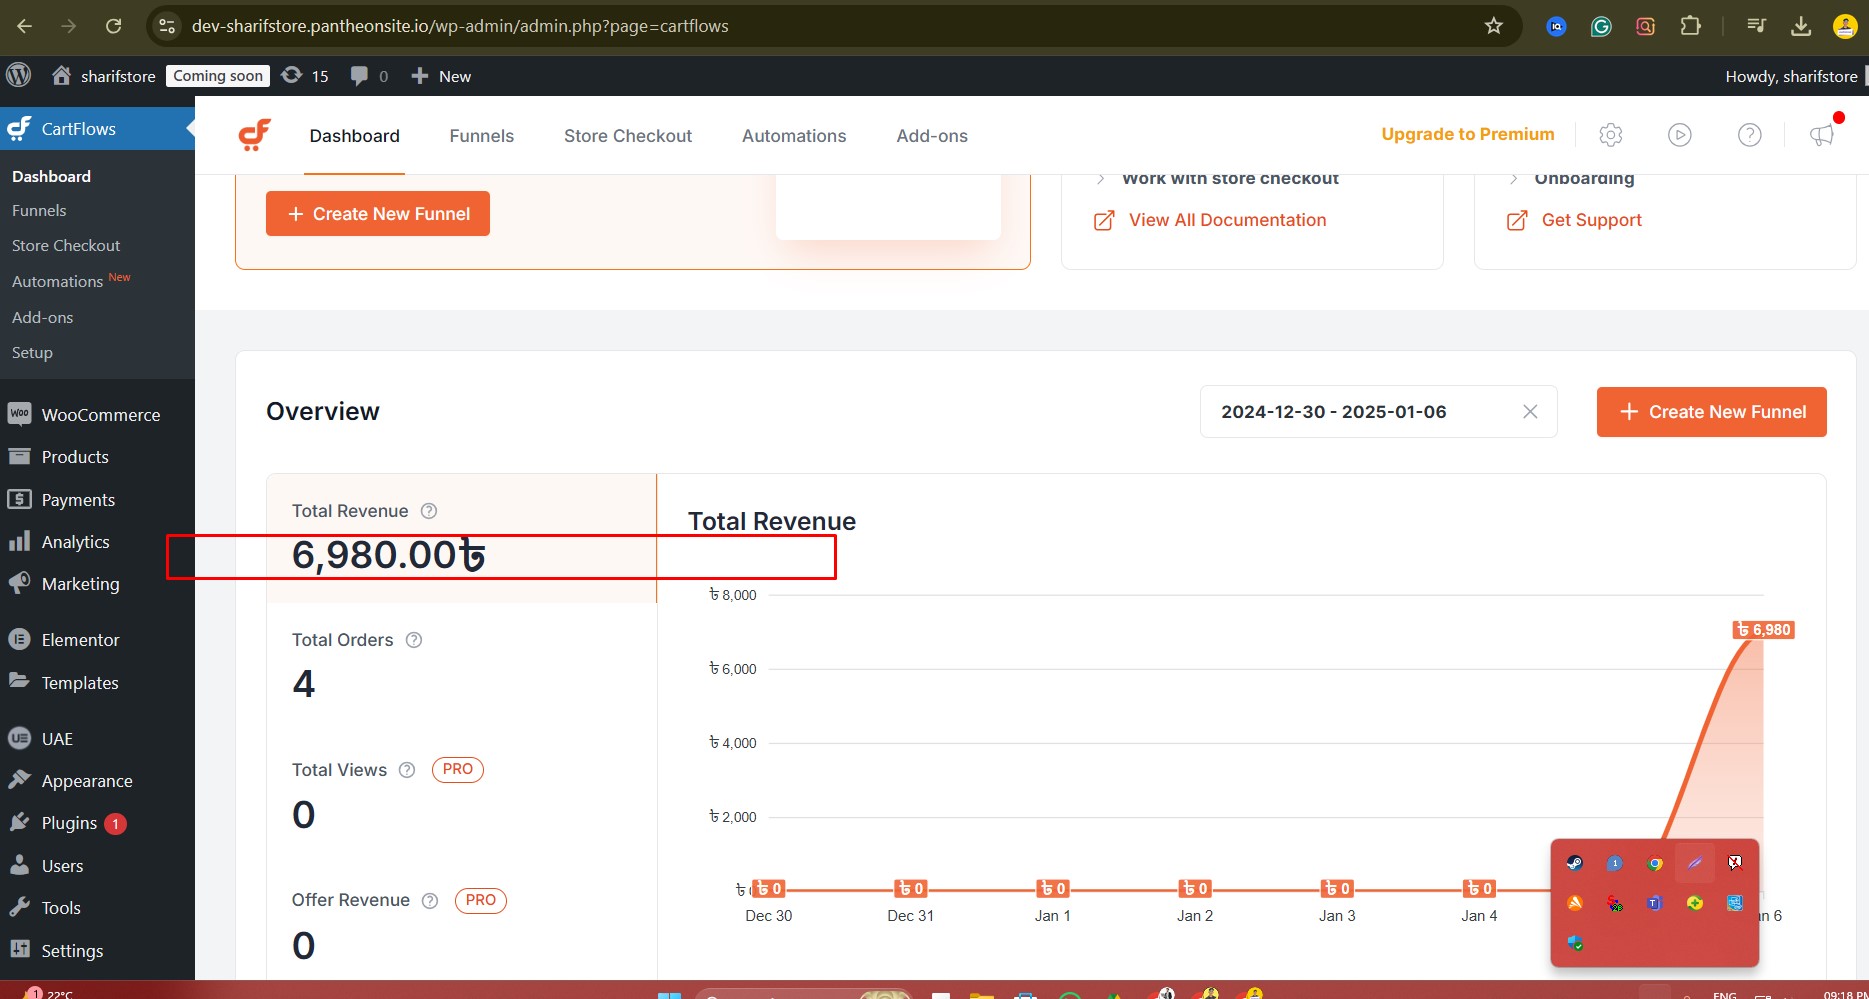Screen dimensions: 1869x999
Task: Go back in browser history
Action: point(25,26)
